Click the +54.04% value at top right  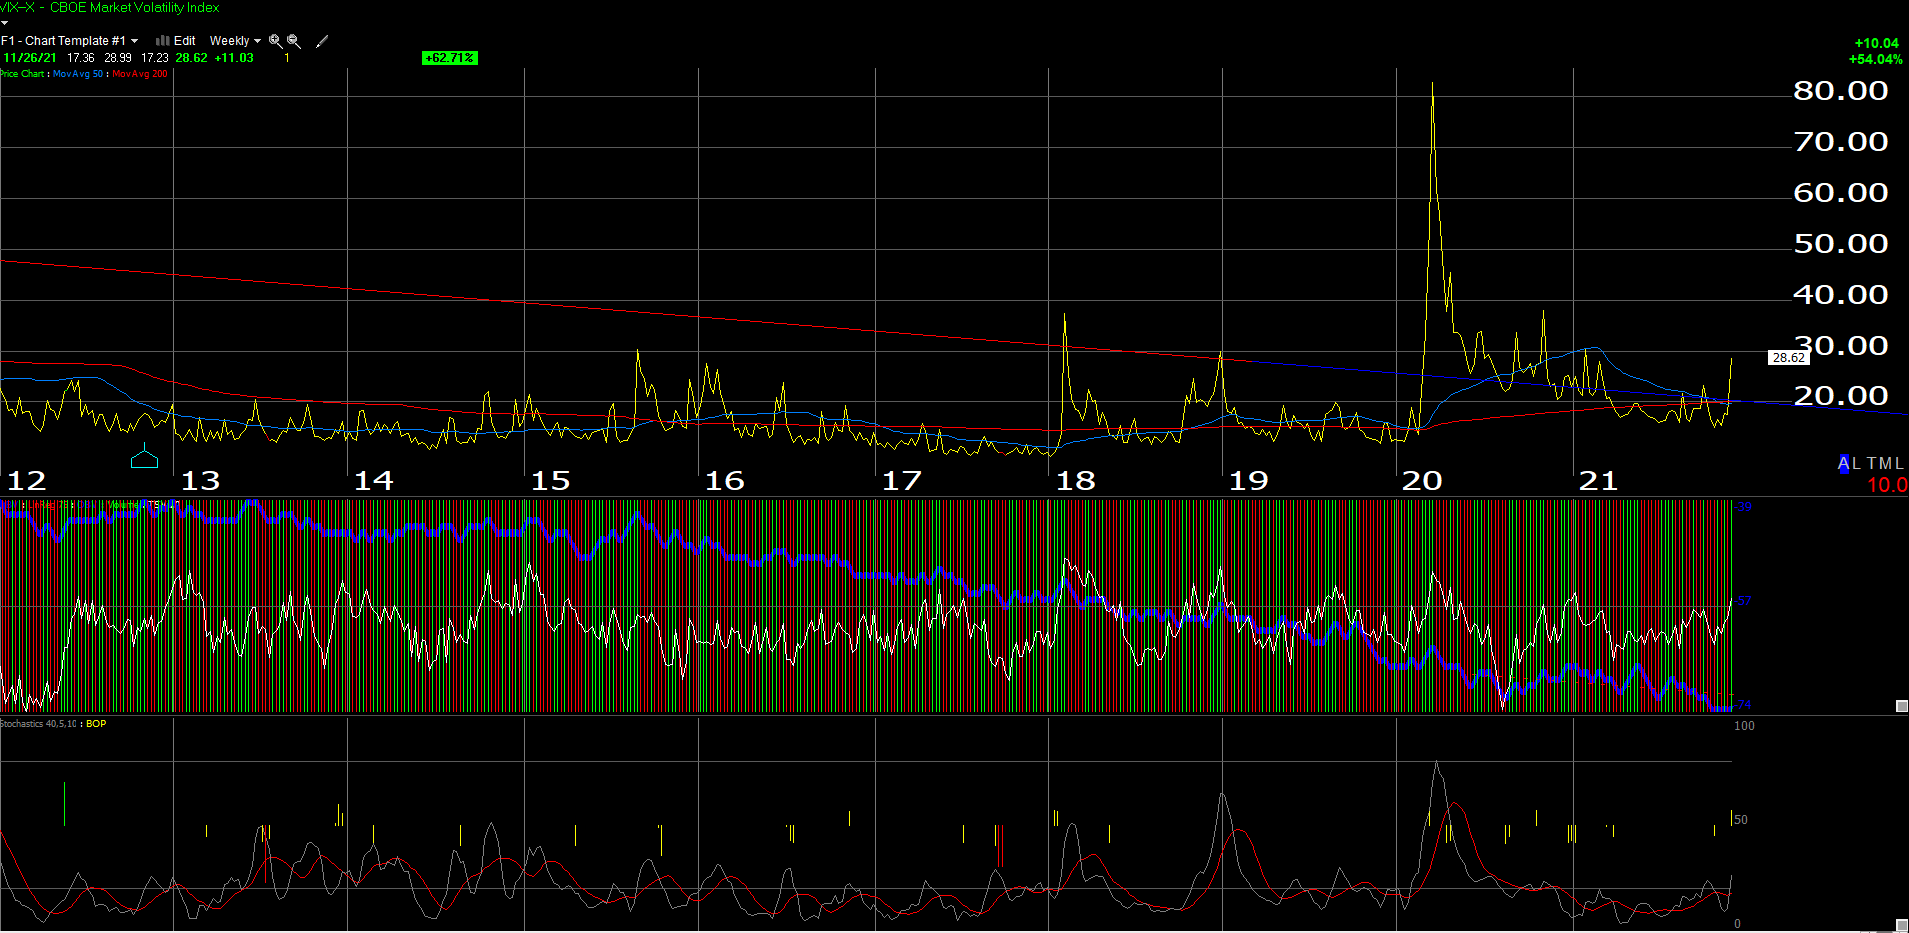click(x=1876, y=59)
